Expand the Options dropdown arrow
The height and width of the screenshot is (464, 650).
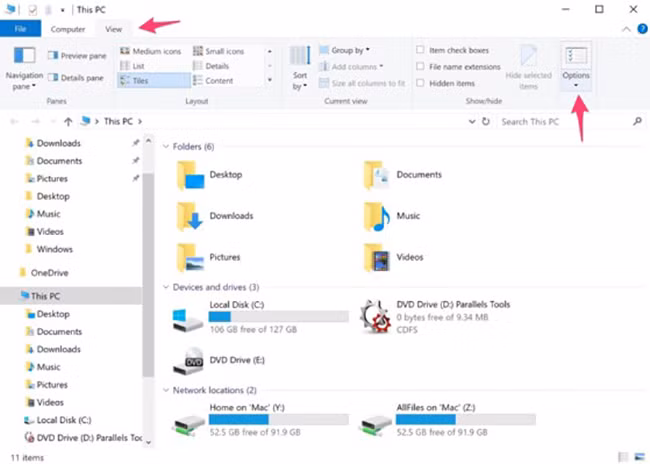click(576, 86)
